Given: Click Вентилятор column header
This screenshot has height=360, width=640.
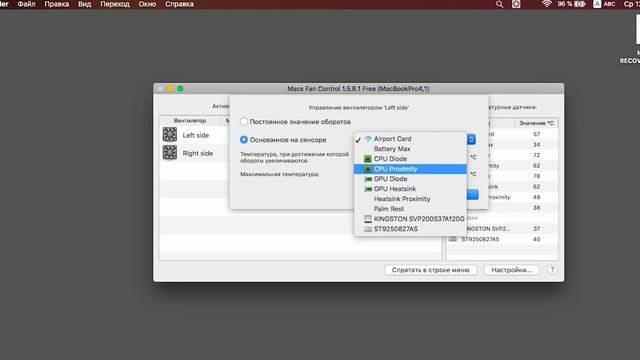Looking at the screenshot, I should pos(190,121).
